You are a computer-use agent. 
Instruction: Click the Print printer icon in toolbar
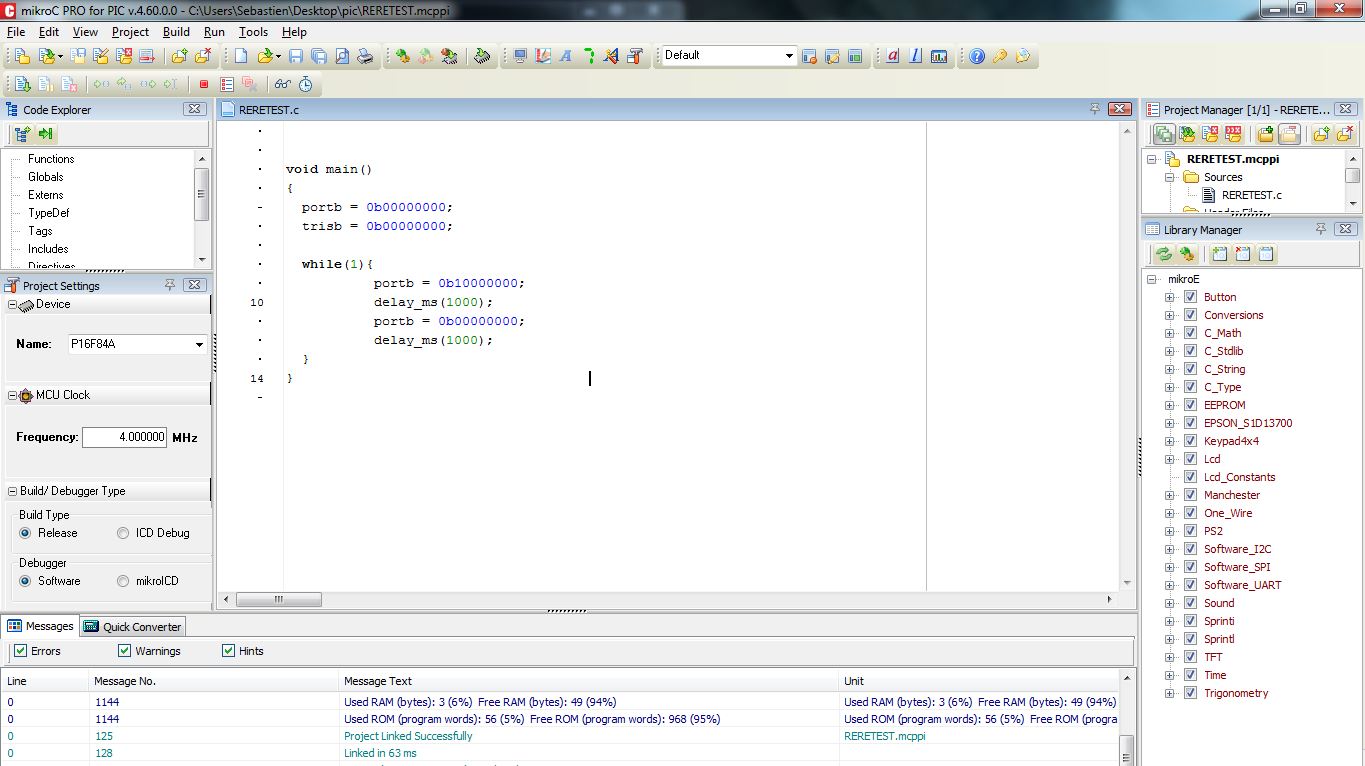[x=366, y=56]
